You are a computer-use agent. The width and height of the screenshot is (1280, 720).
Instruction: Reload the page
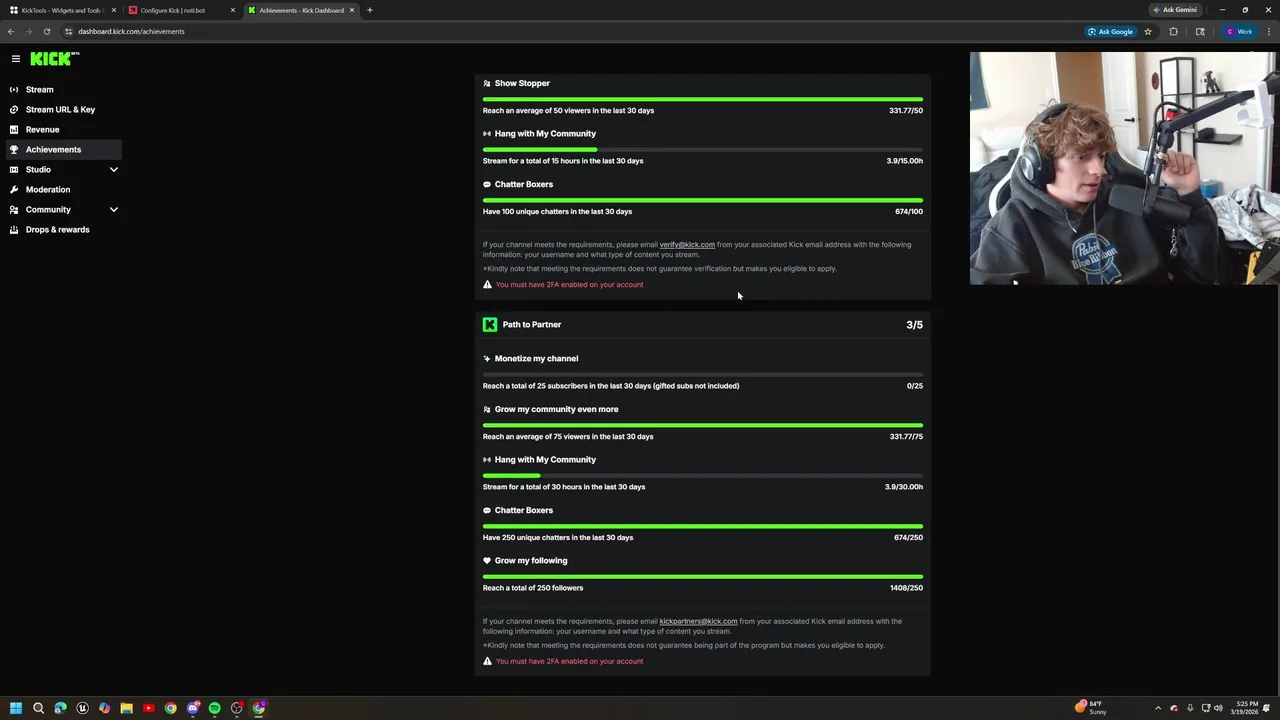46,31
